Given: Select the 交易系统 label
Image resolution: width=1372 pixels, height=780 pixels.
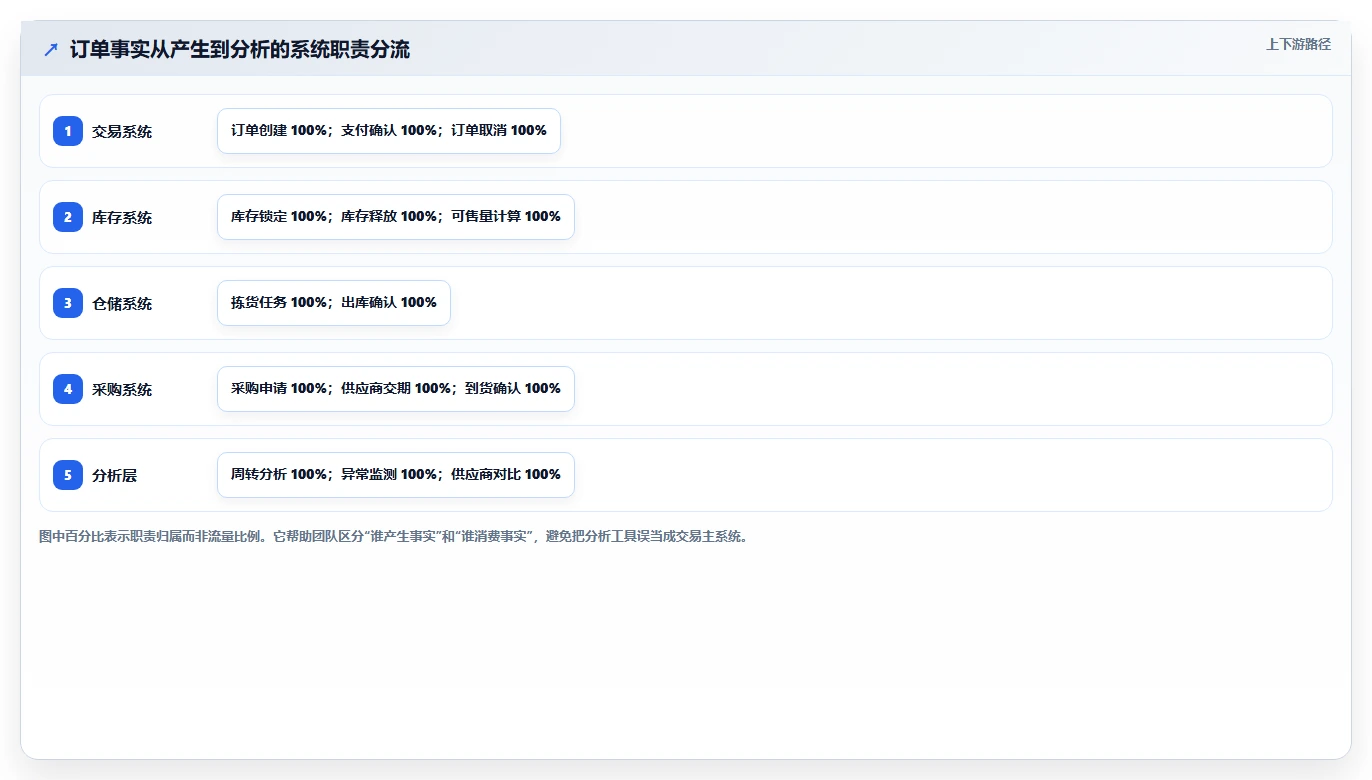Looking at the screenshot, I should coord(122,131).
